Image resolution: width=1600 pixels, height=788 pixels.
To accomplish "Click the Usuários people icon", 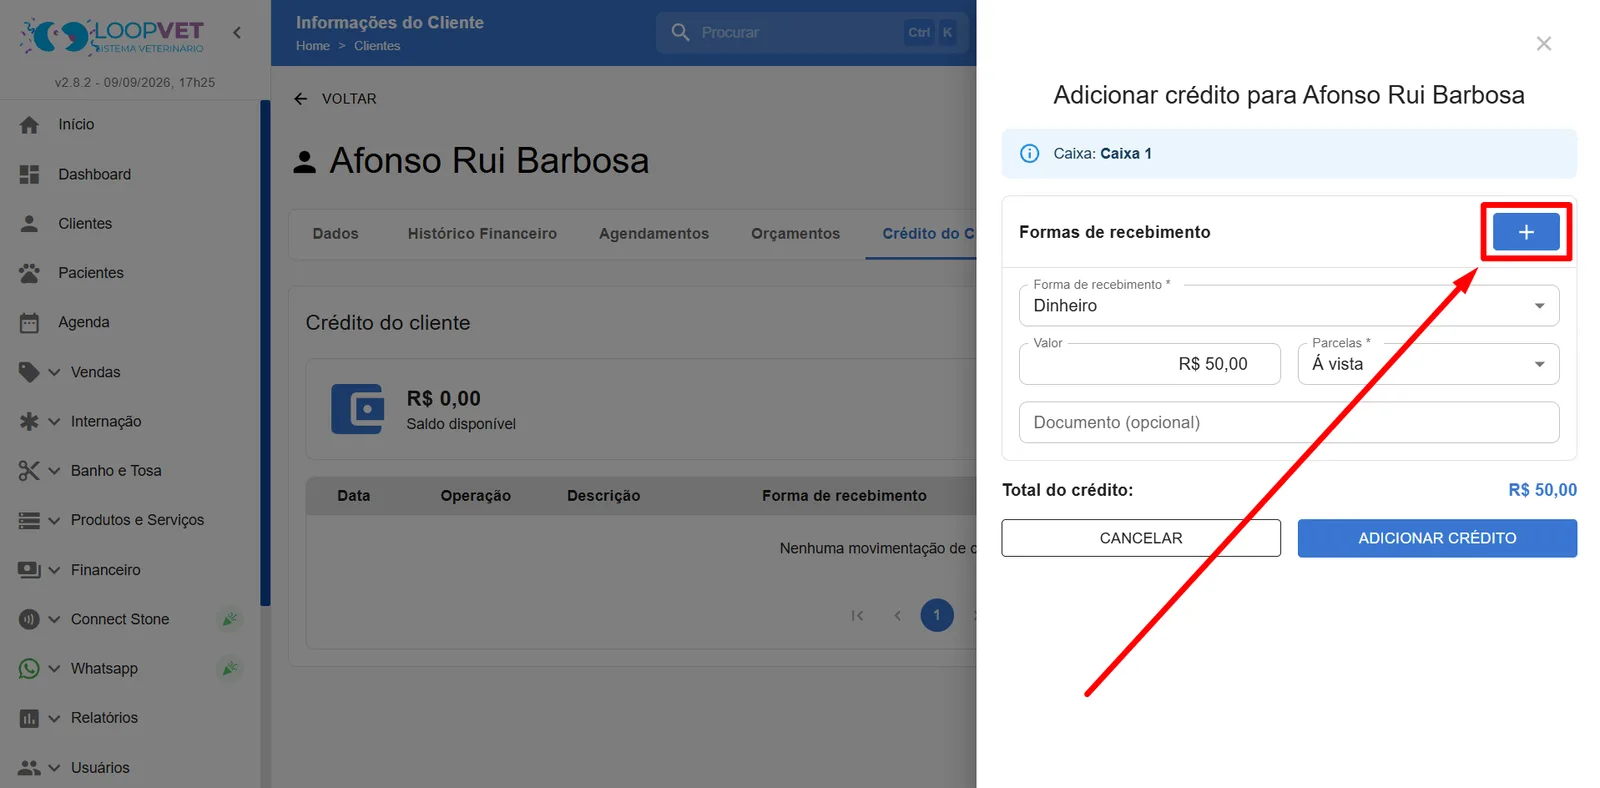I will 29,768.
